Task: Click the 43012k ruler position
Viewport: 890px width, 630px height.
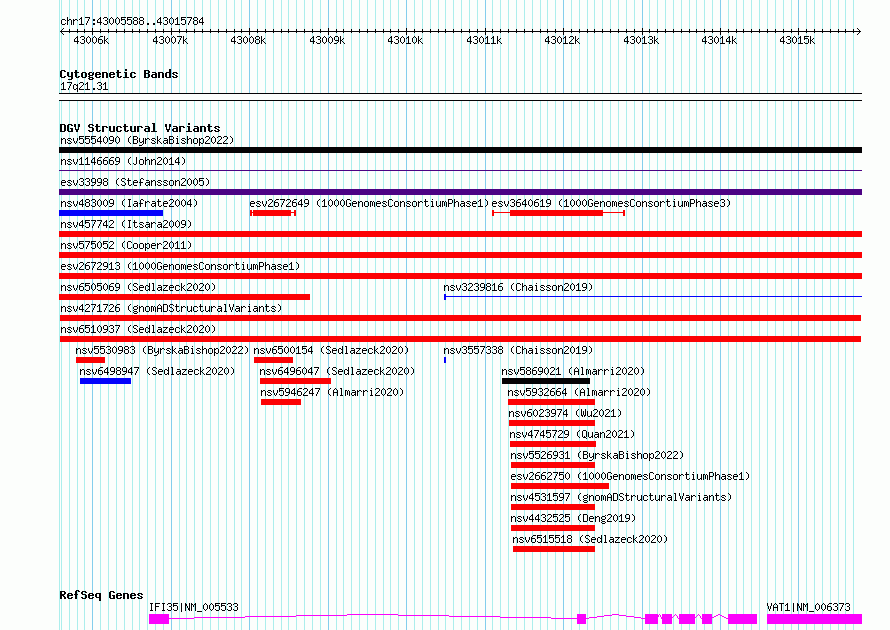Action: (562, 40)
